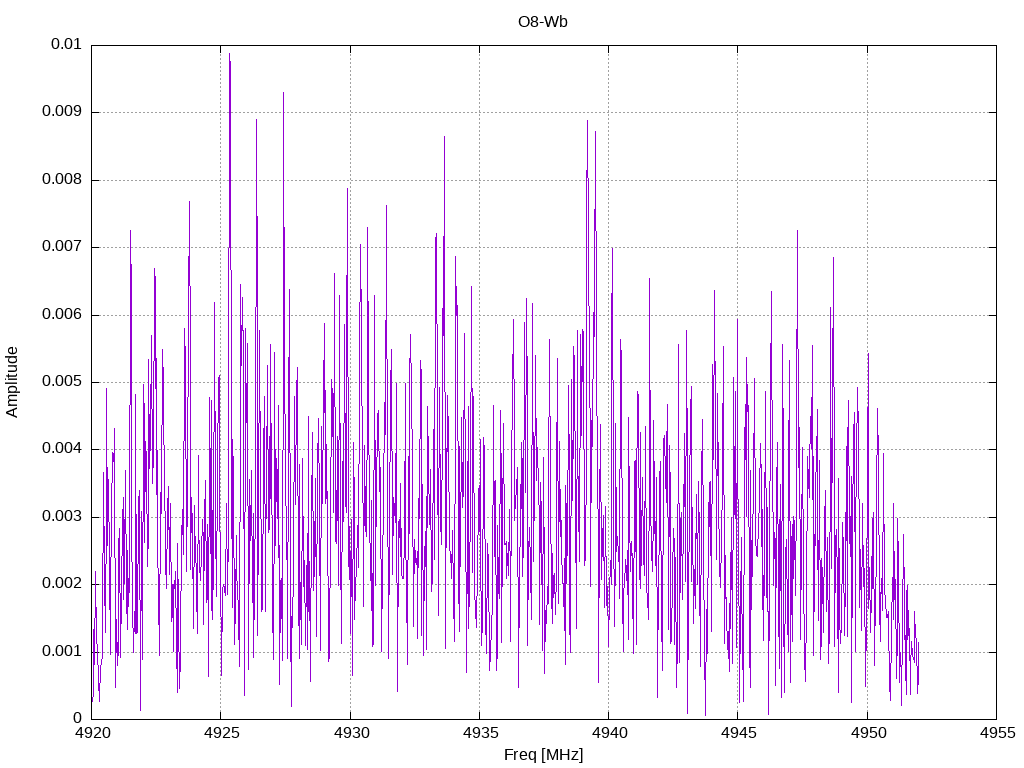Image resolution: width=1024 pixels, height=768 pixels.
Task: Click the x-axis value 4925
Action: point(221,733)
